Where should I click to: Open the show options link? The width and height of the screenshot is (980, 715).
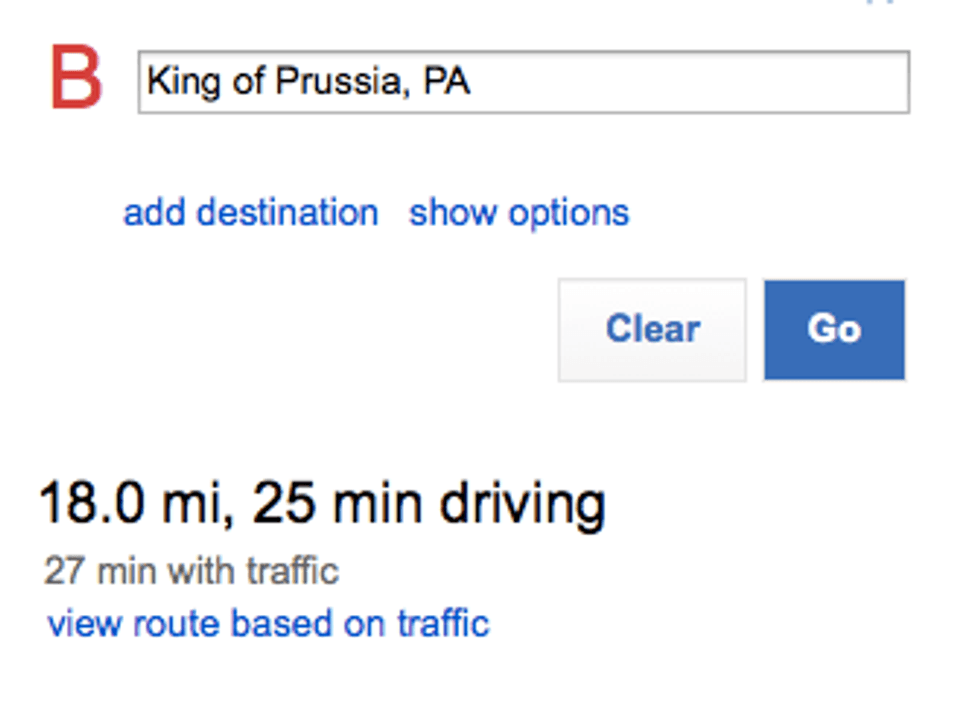coord(519,213)
